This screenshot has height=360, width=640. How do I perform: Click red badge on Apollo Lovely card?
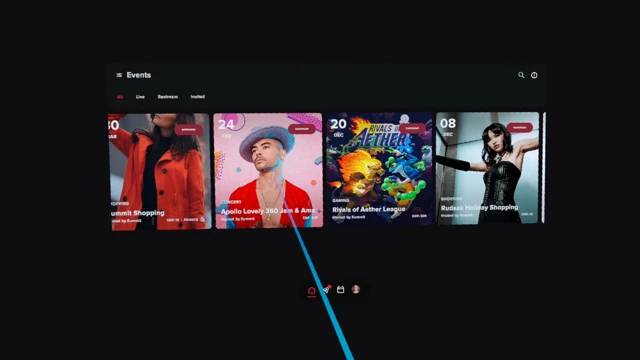[302, 129]
